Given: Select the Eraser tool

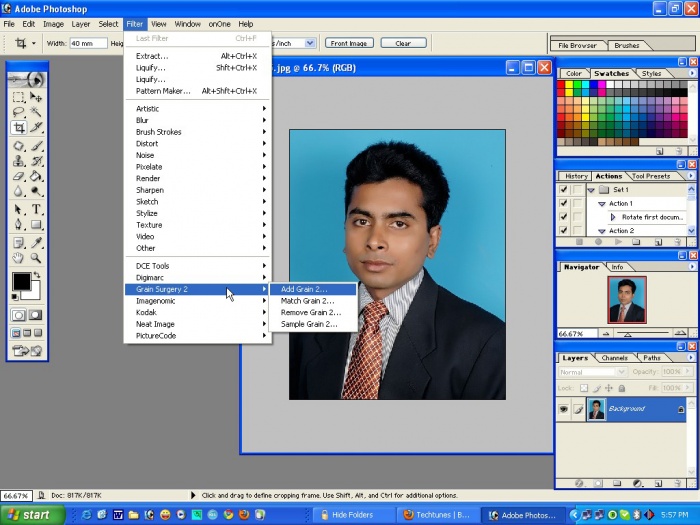Looking at the screenshot, I should coord(18,176).
